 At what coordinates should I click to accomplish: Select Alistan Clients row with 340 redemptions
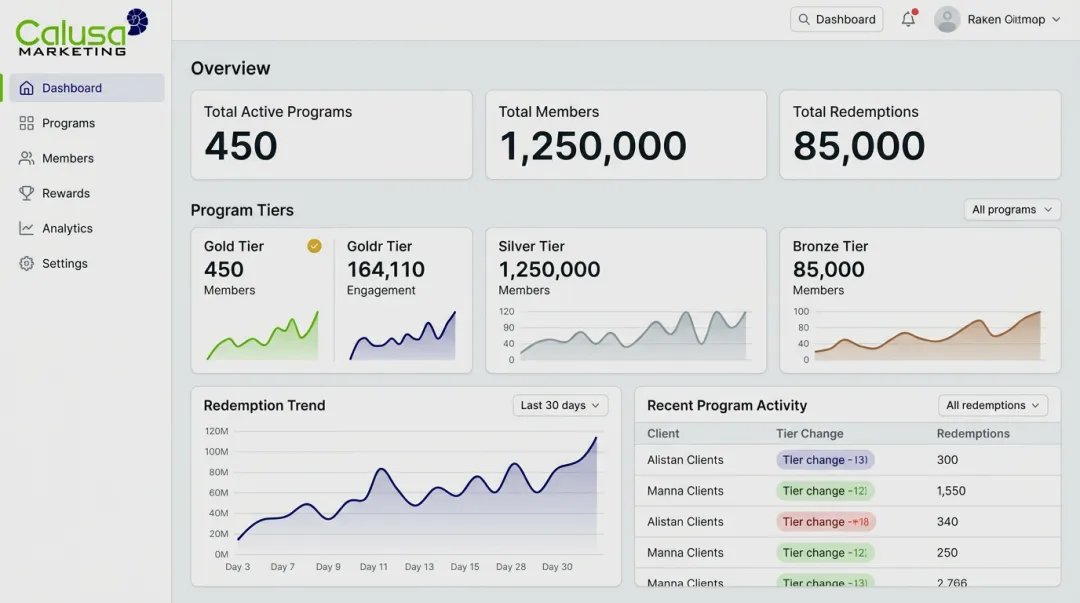(847, 522)
